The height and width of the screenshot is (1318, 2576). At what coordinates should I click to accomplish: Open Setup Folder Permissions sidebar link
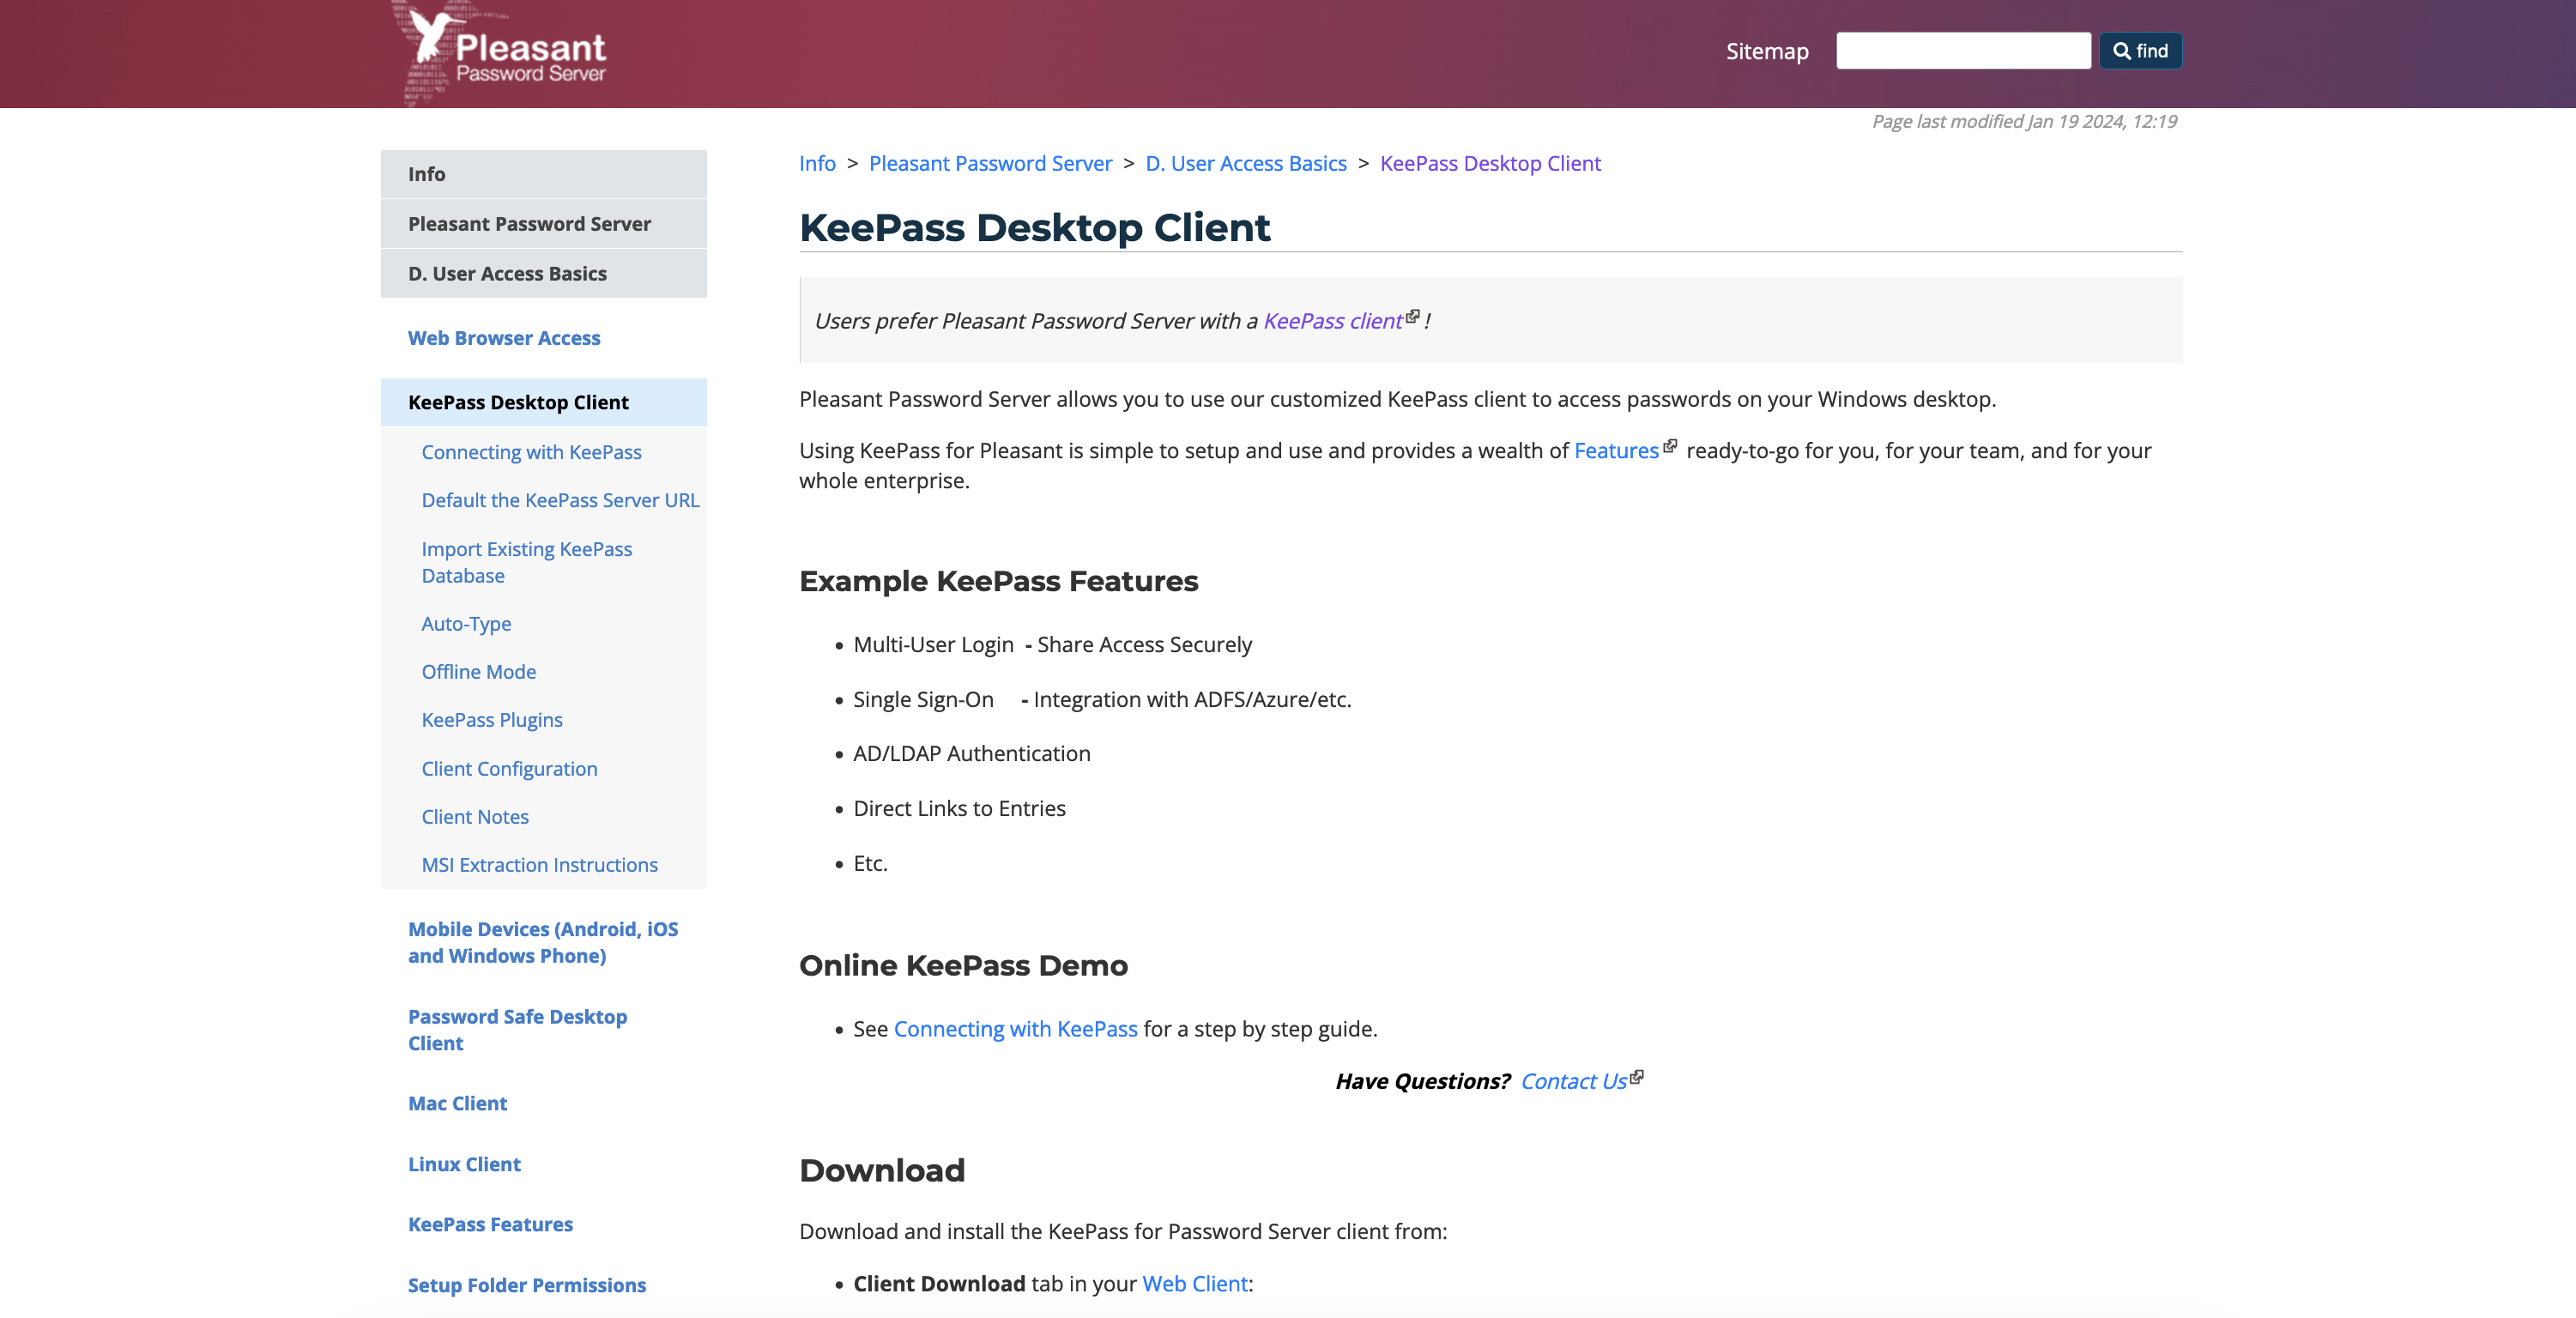coord(526,1285)
